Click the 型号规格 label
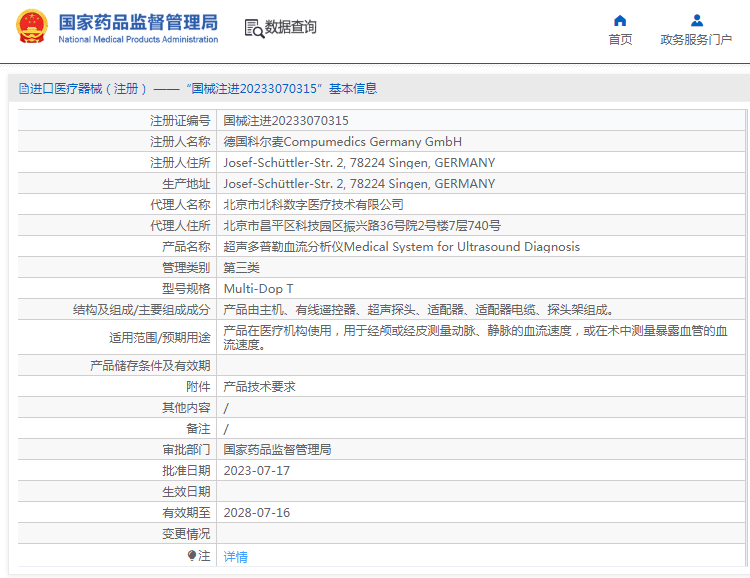The image size is (750, 578). pos(187,289)
